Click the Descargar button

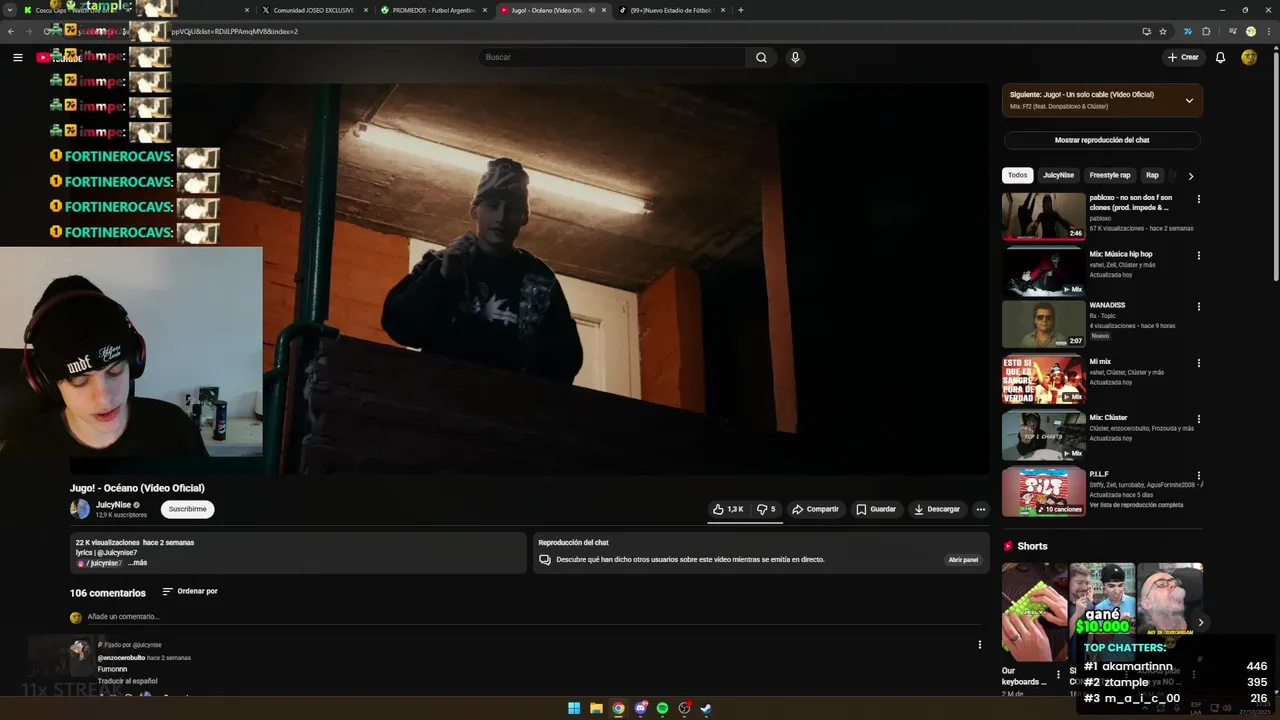937,509
